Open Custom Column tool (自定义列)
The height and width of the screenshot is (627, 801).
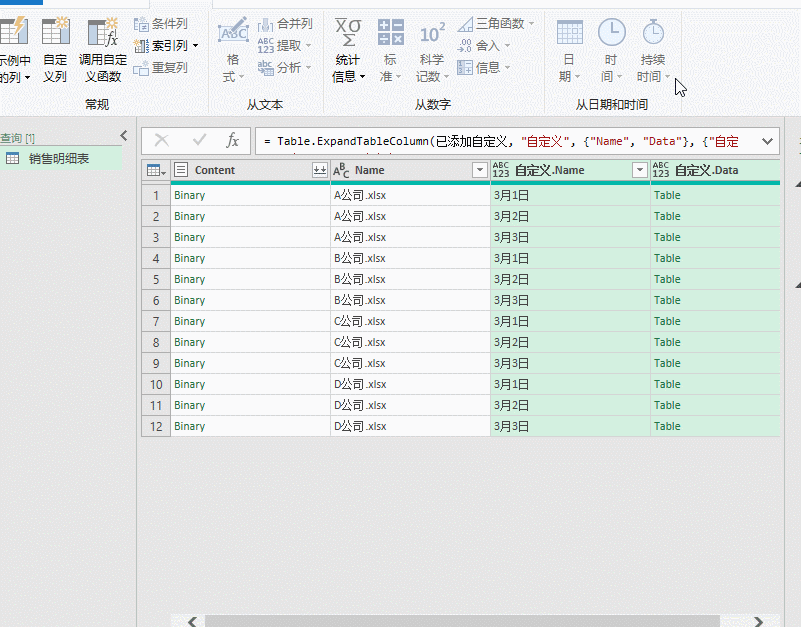tap(55, 50)
